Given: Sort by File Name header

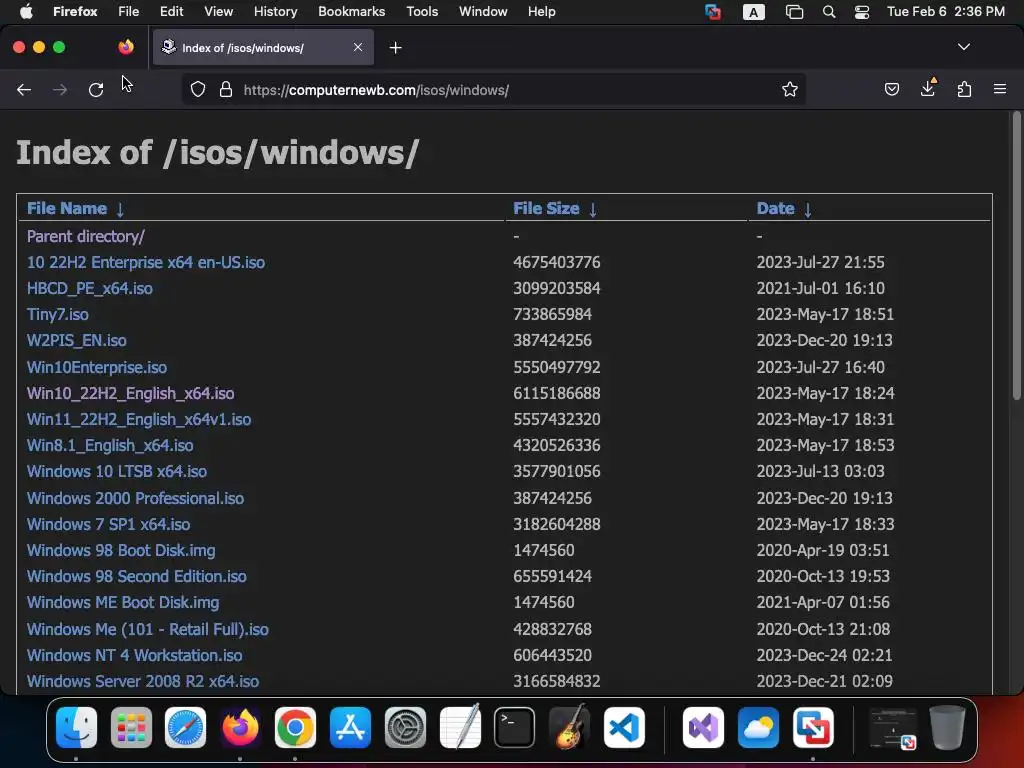Looking at the screenshot, I should (75, 208).
